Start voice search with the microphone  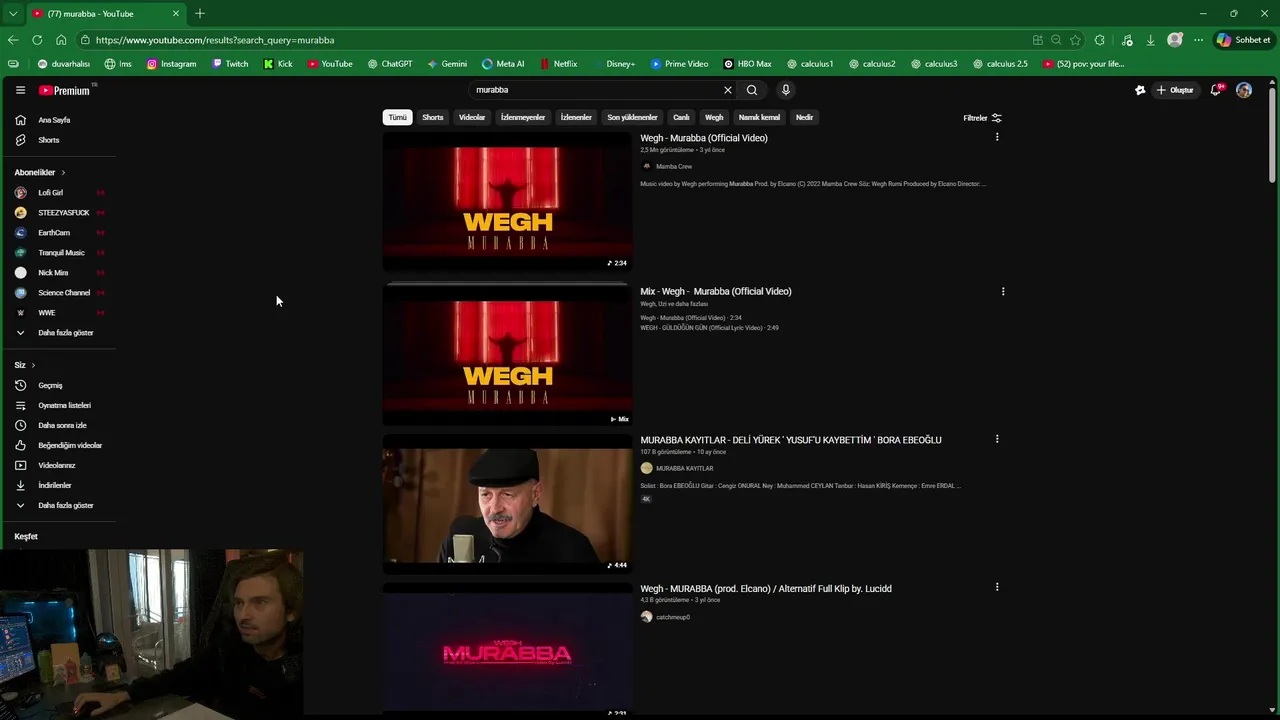pyautogui.click(x=786, y=90)
